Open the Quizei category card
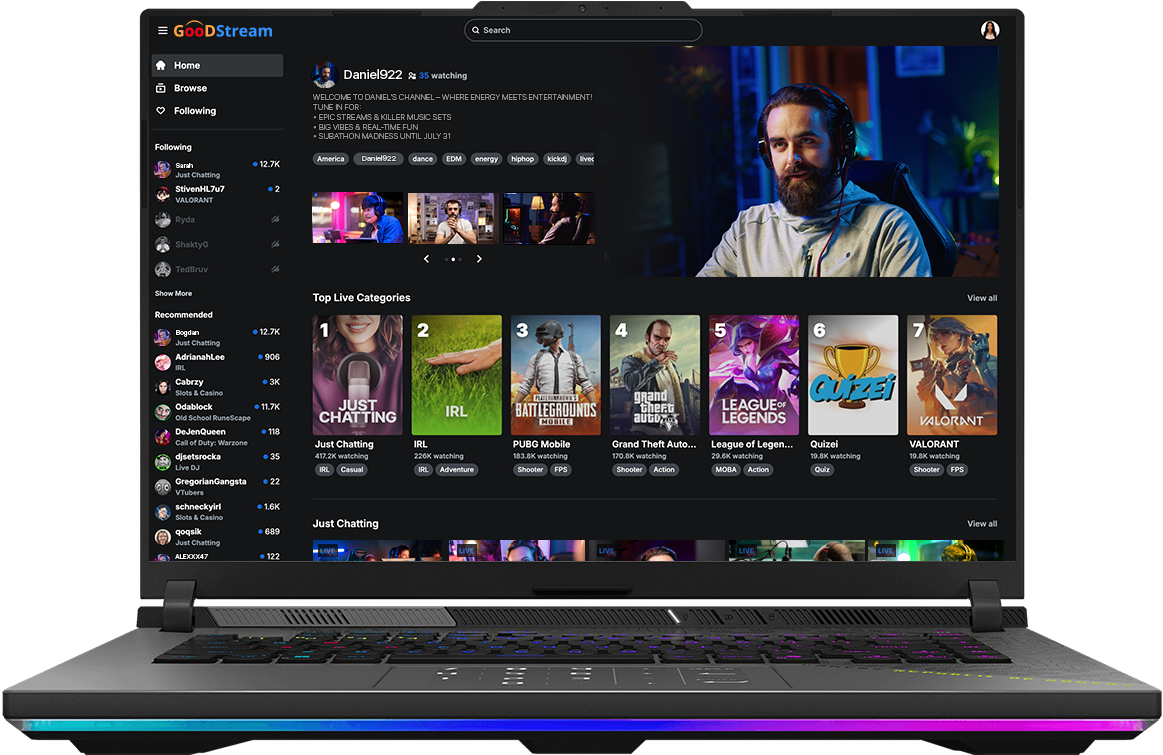The width and height of the screenshot is (1163, 755). tap(853, 375)
